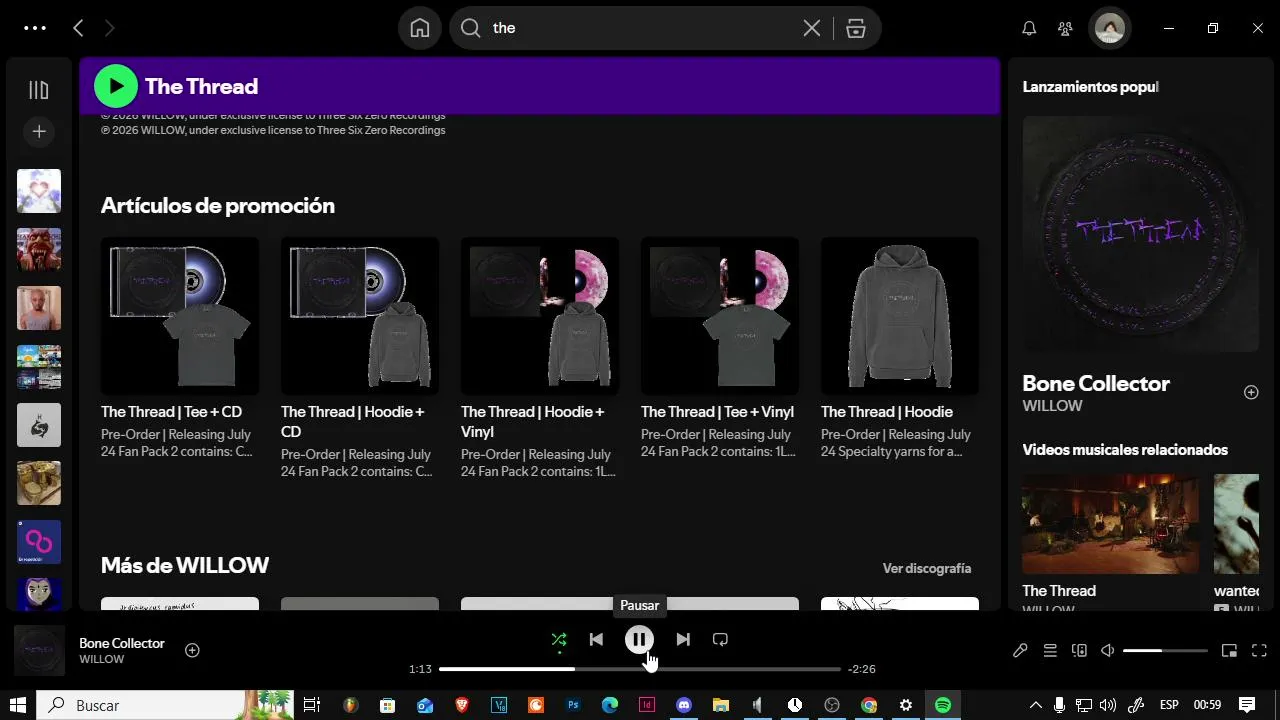Open Task View in taskbar
This screenshot has width=1280, height=720.
(312, 705)
